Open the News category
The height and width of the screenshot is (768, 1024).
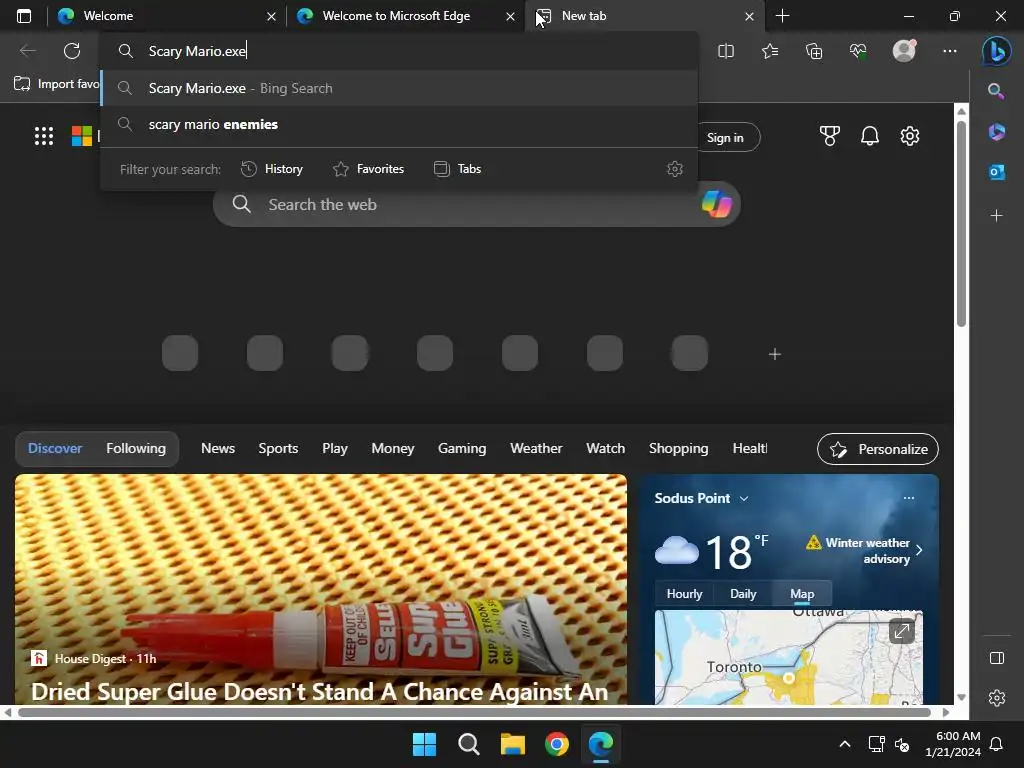pyautogui.click(x=217, y=449)
